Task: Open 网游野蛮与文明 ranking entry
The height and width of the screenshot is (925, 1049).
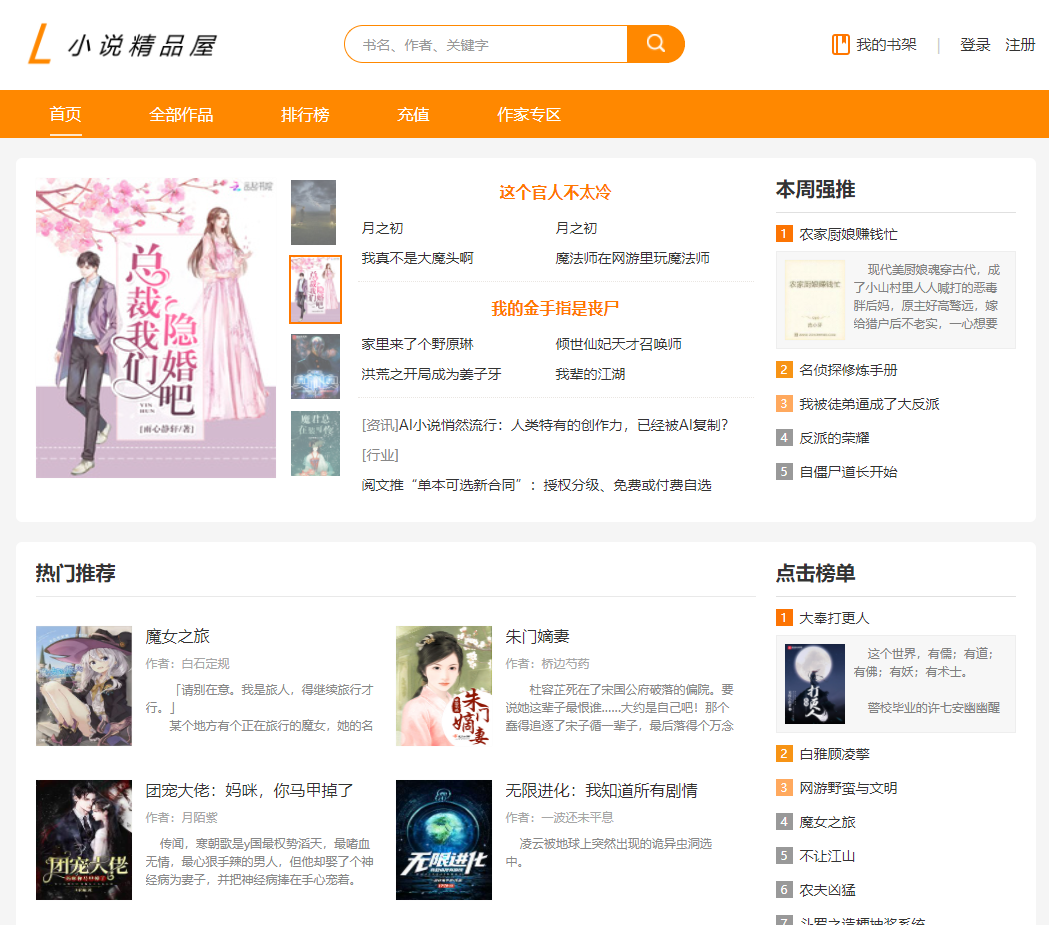Action: coord(848,788)
